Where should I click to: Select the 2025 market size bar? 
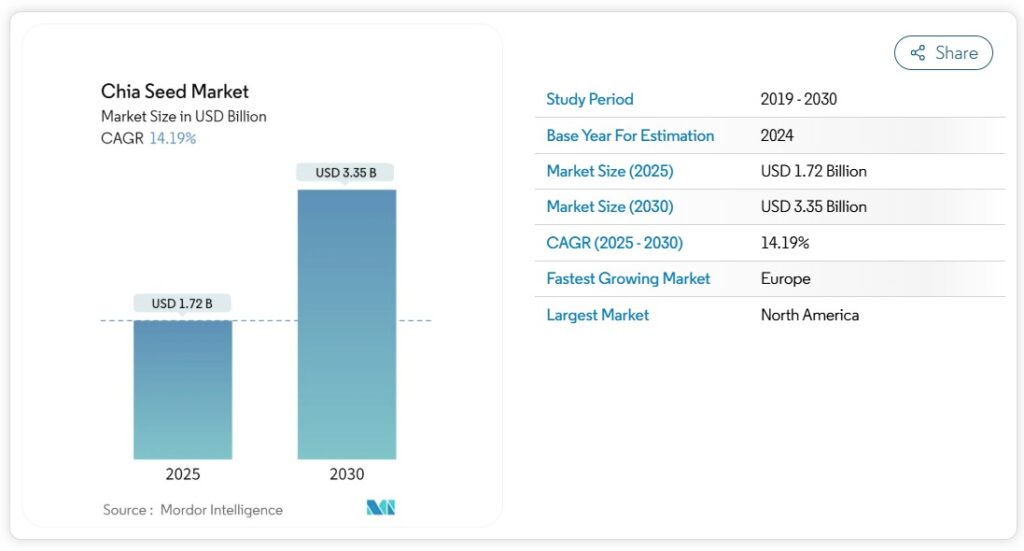[183, 389]
